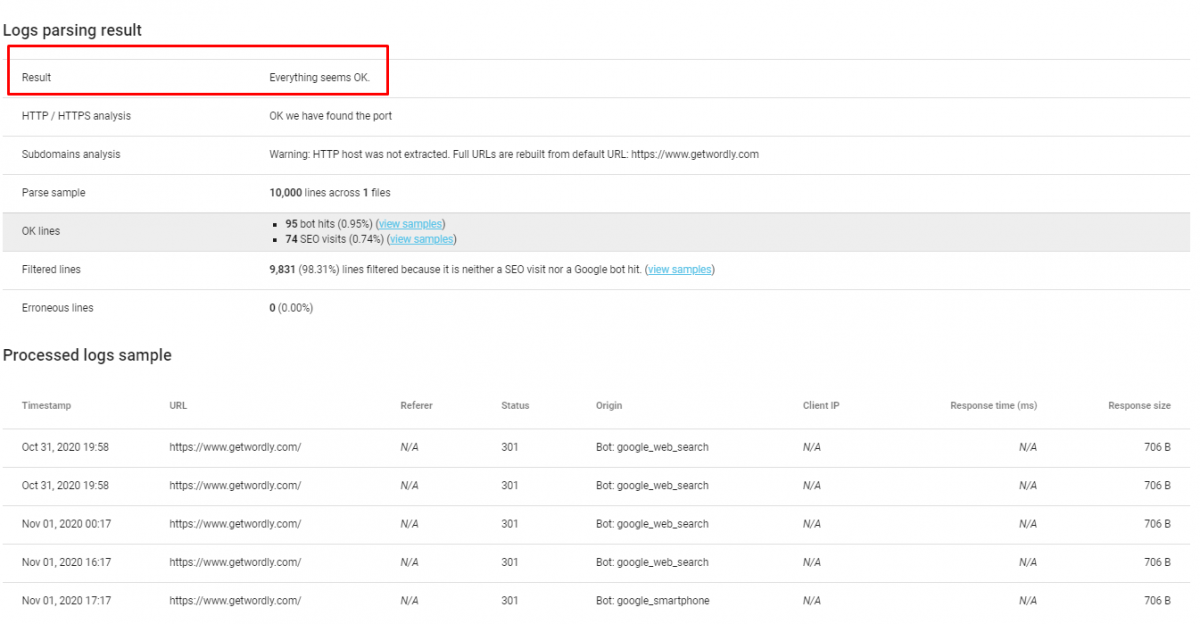Click the Status column header
This screenshot has width=1200, height=624.
pyautogui.click(x=515, y=406)
